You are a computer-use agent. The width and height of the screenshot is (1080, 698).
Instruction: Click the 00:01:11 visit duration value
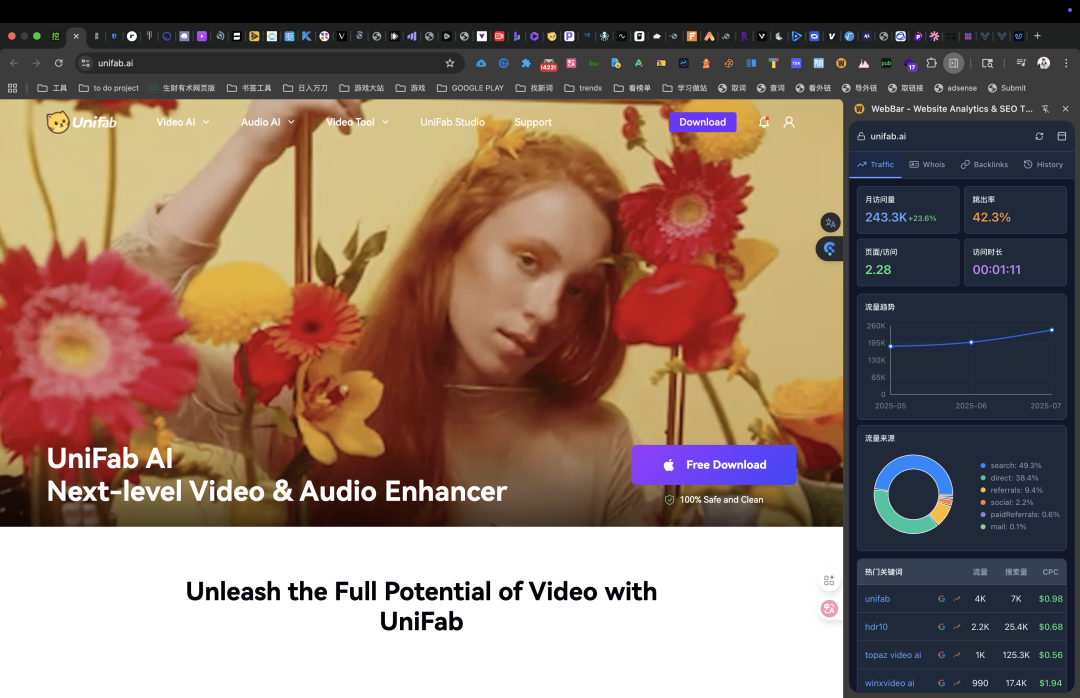(x=997, y=270)
